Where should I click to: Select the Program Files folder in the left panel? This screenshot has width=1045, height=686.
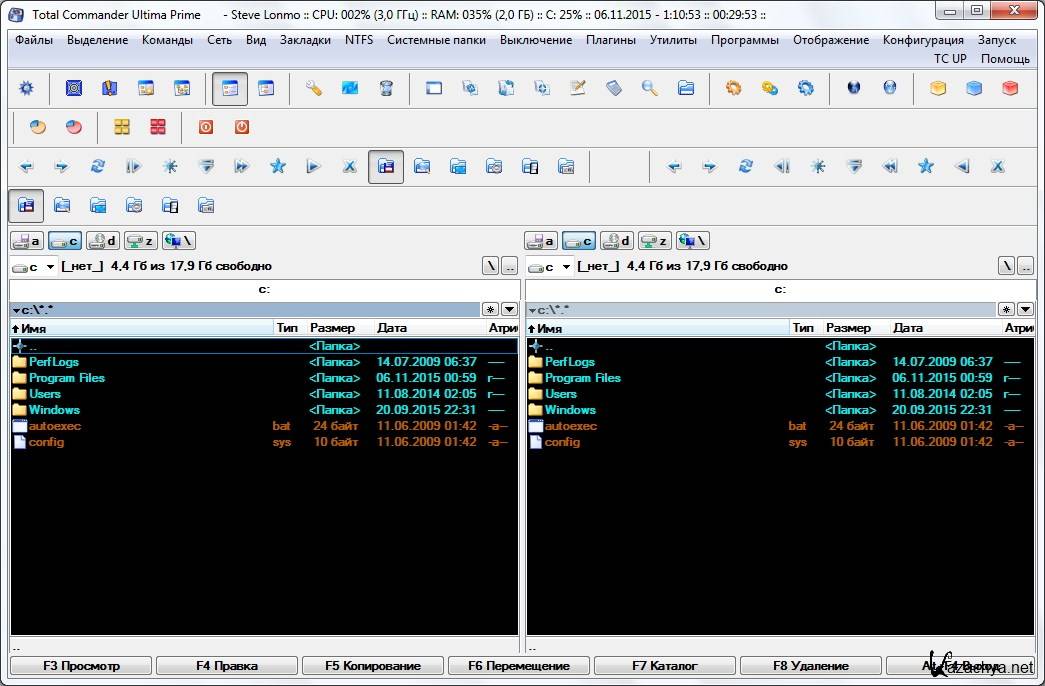(66, 378)
